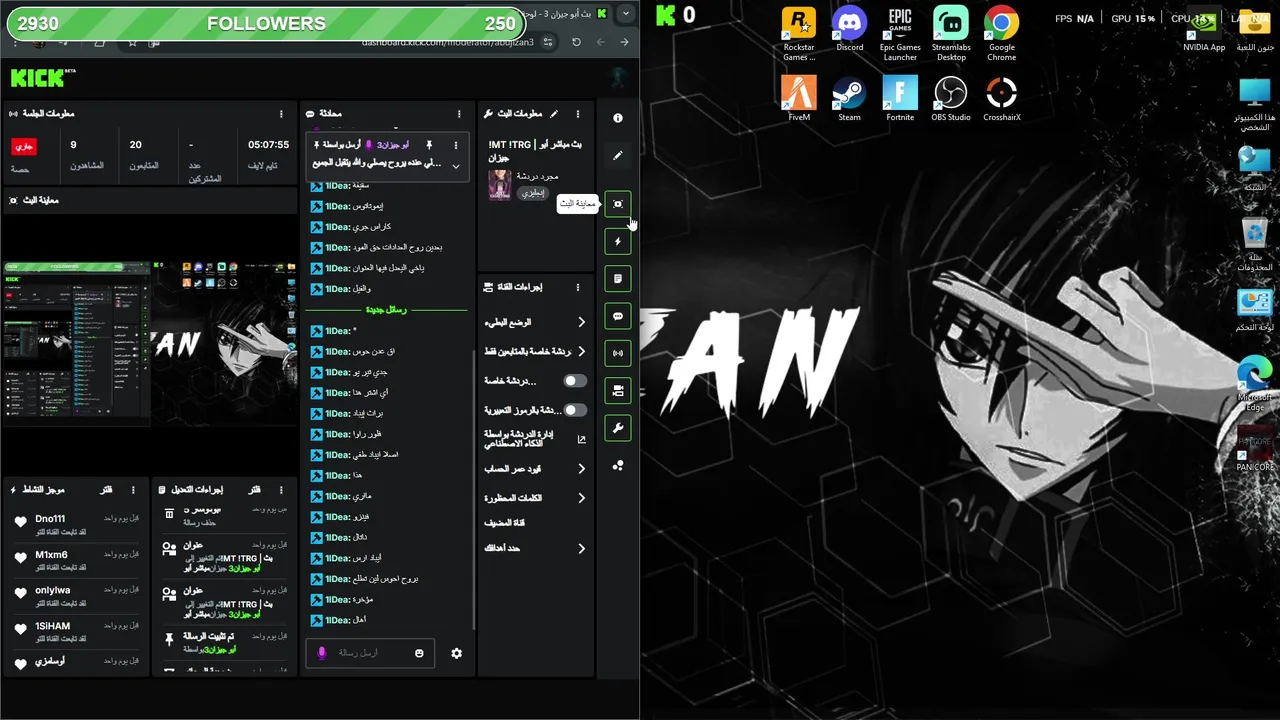Toggle the mod actions document sidebar button
1280x720 pixels.
click(618, 278)
